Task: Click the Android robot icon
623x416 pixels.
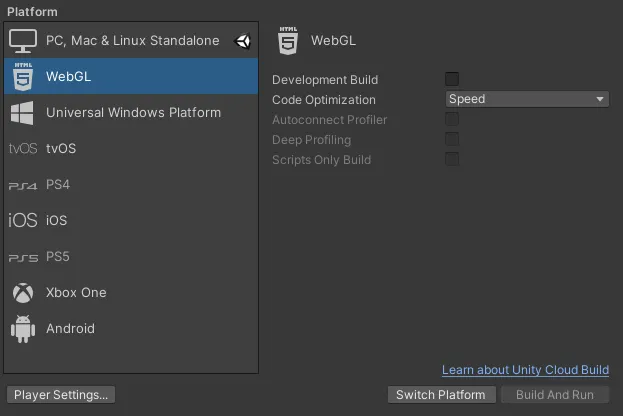Action: (23, 329)
